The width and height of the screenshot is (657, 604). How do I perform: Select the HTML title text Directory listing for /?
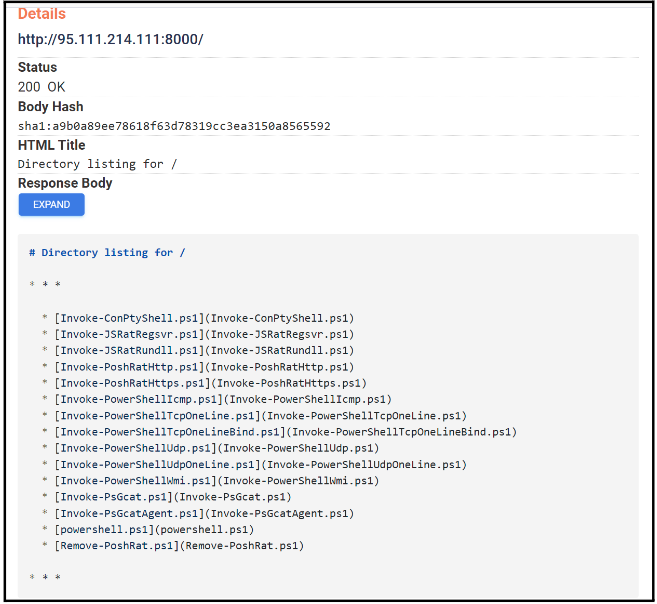point(97,164)
